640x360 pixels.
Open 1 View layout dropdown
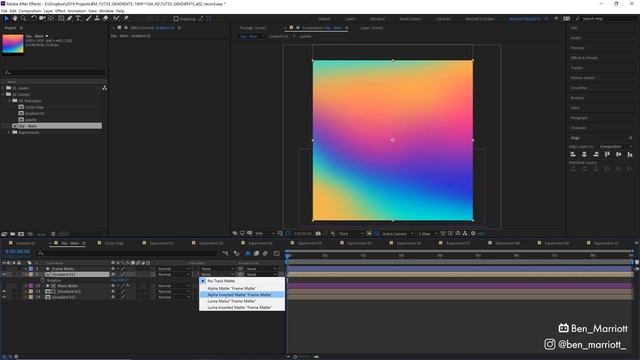(x=427, y=233)
